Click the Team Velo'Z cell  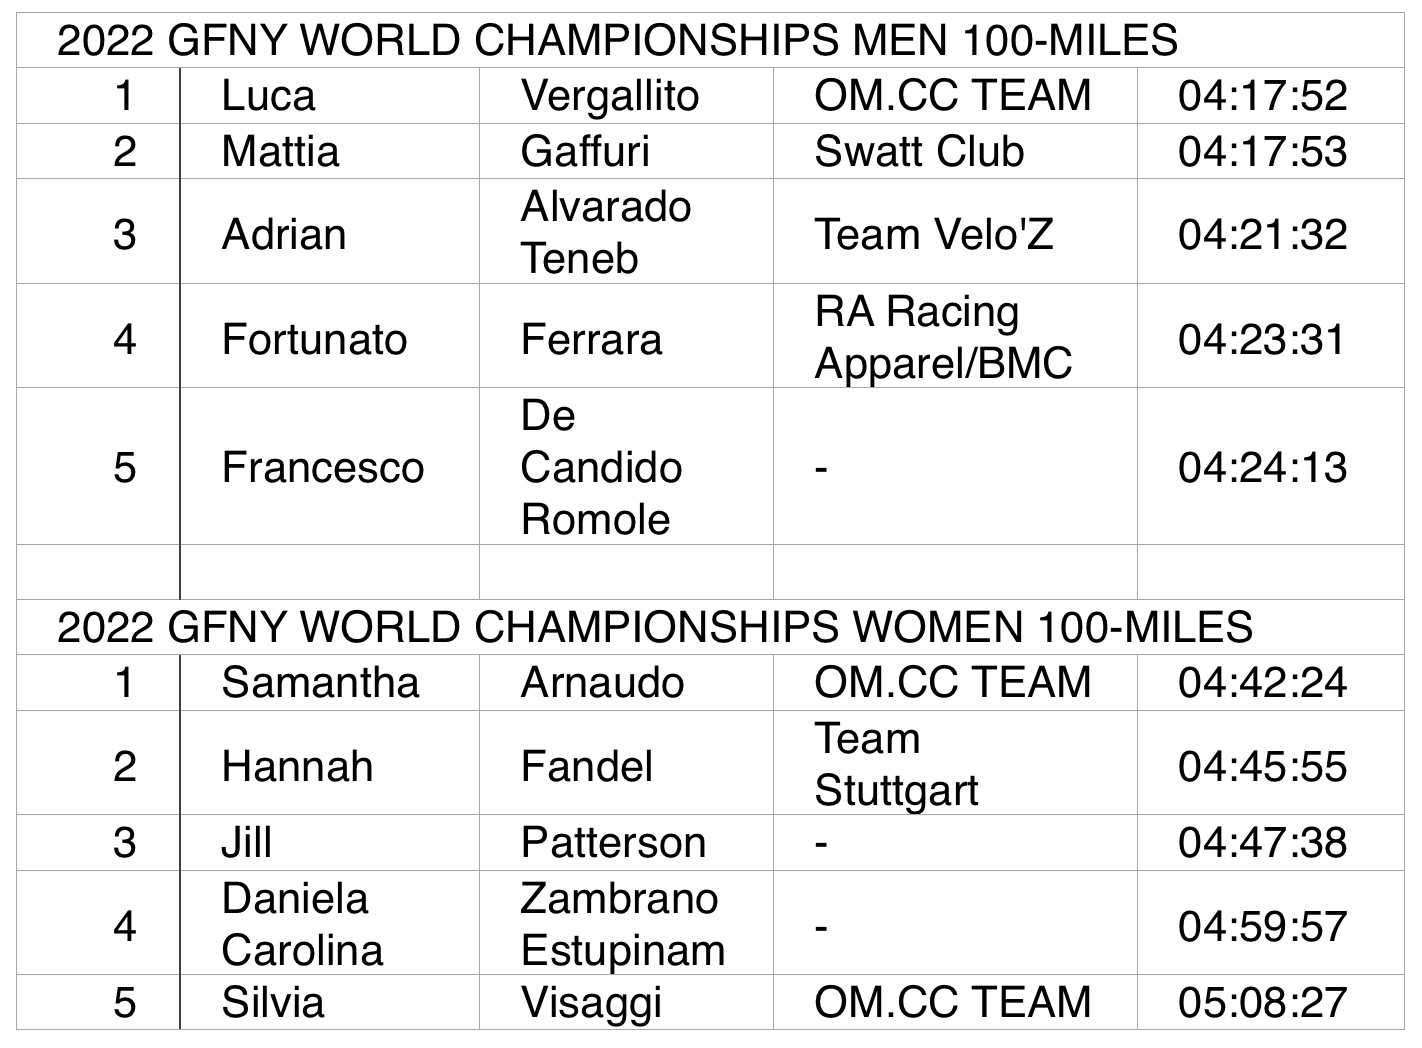pyautogui.click(x=934, y=235)
